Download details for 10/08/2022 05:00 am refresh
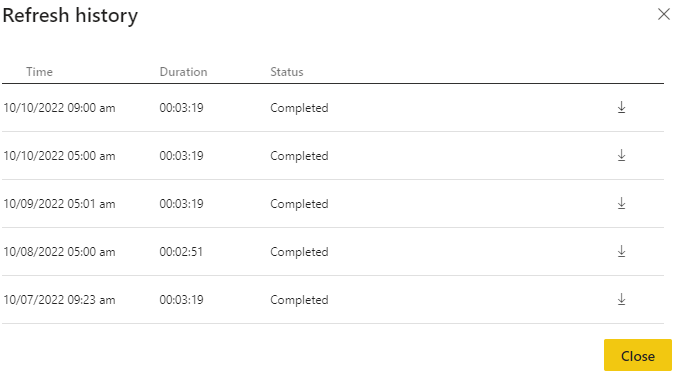Image resolution: width=684 pixels, height=385 pixels. [x=622, y=251]
